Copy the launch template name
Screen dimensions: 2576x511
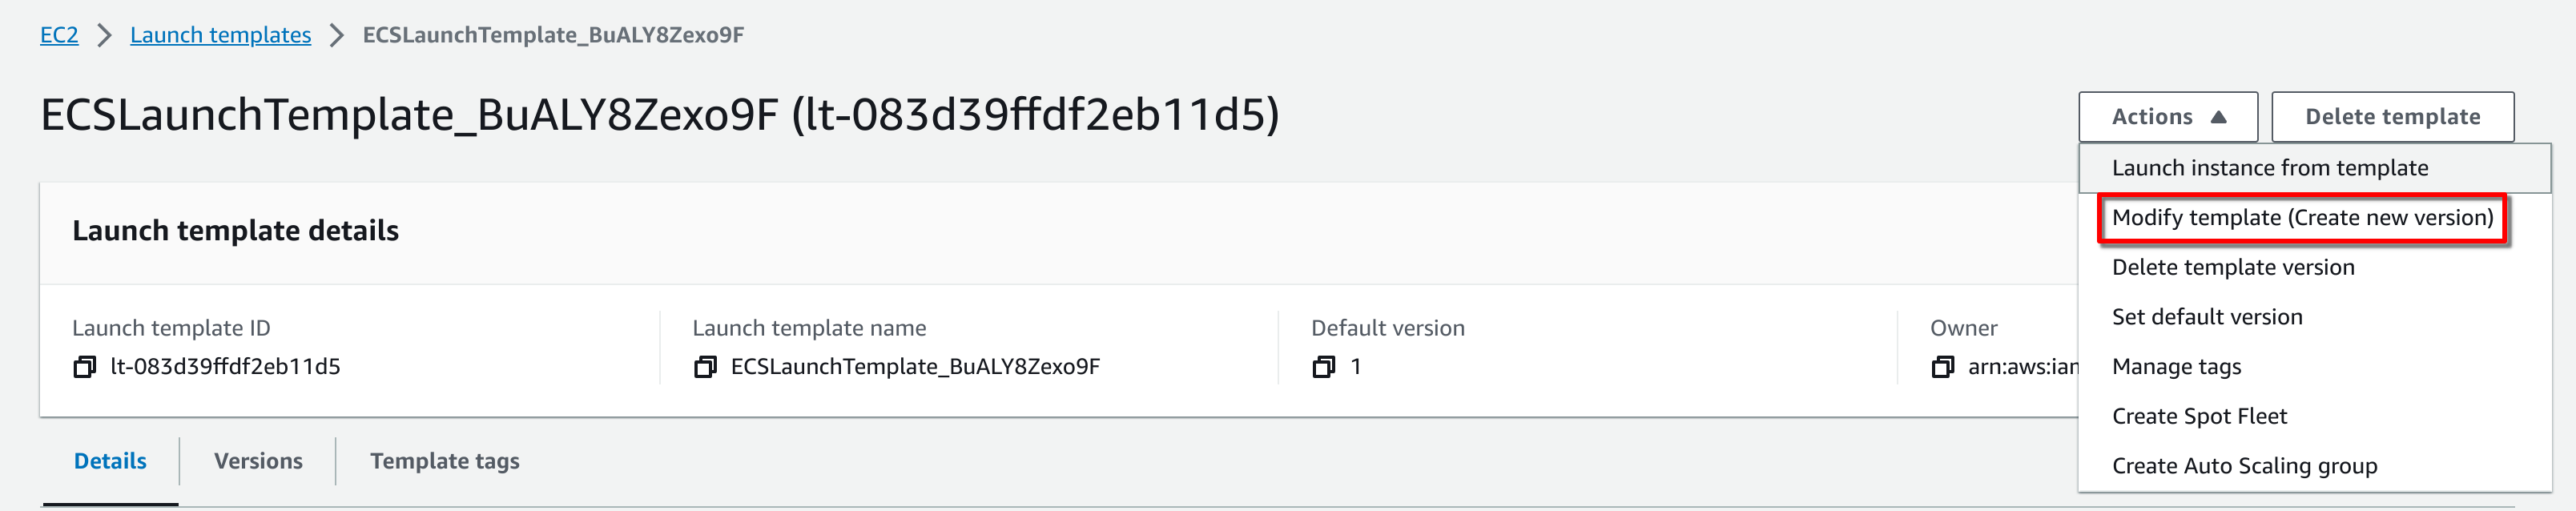705,367
